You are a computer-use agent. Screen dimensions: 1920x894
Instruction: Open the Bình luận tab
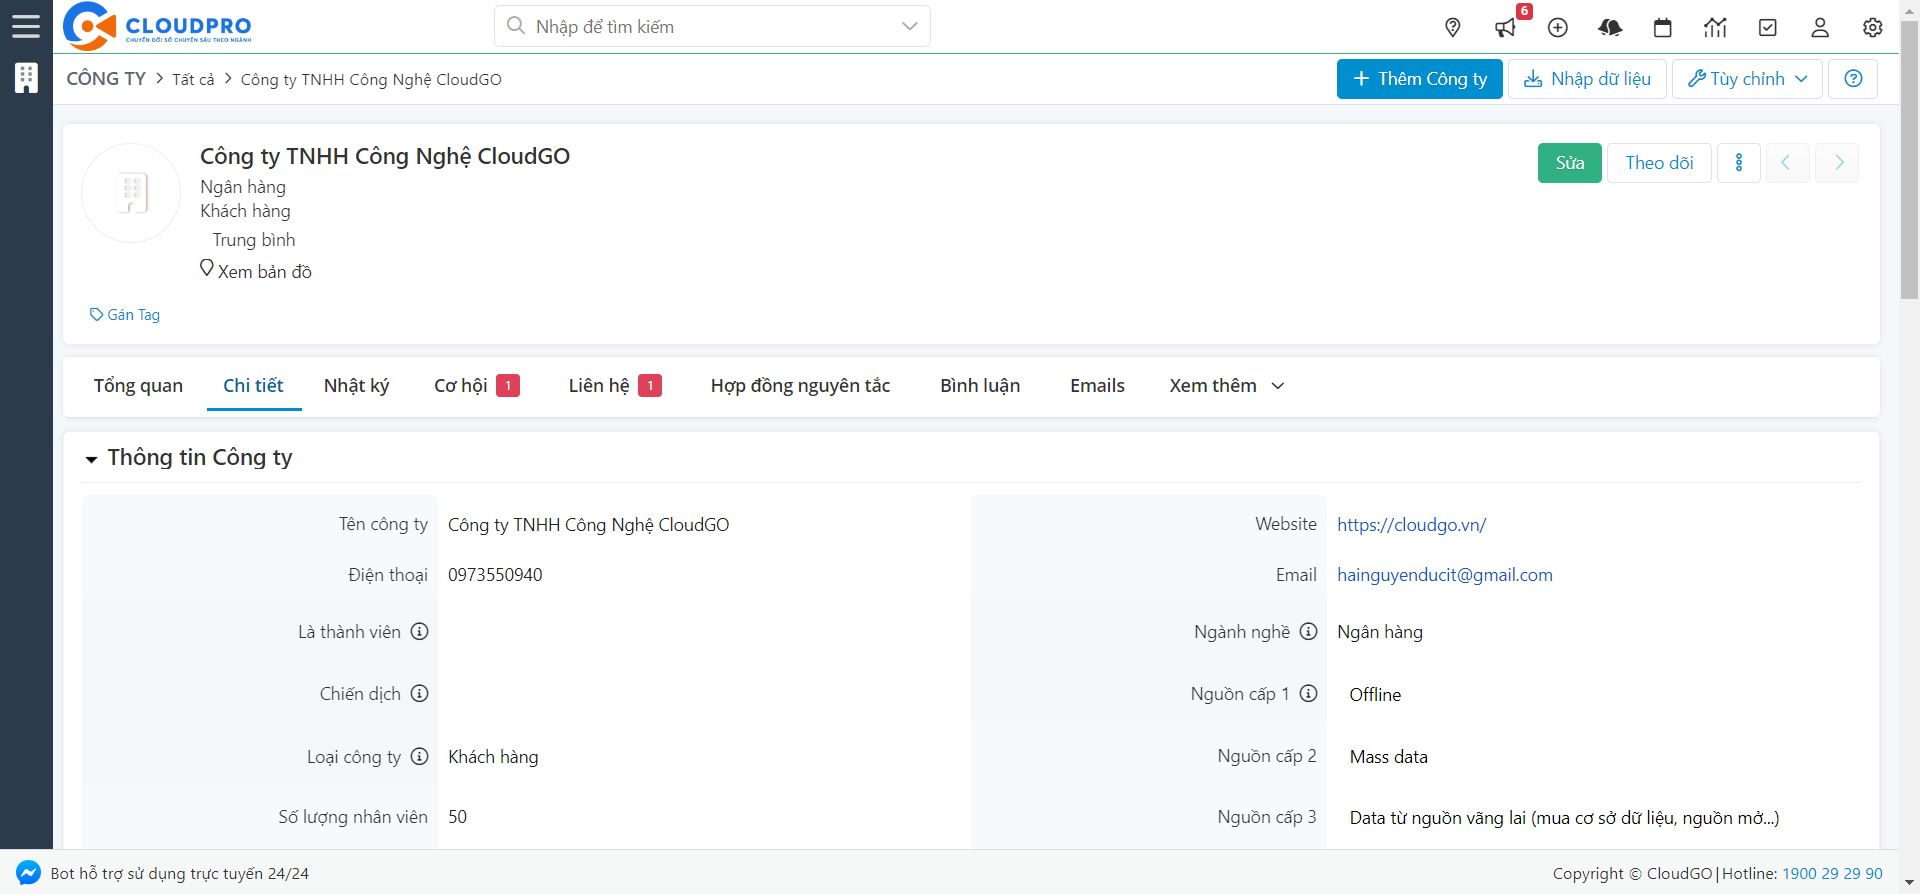tap(980, 386)
